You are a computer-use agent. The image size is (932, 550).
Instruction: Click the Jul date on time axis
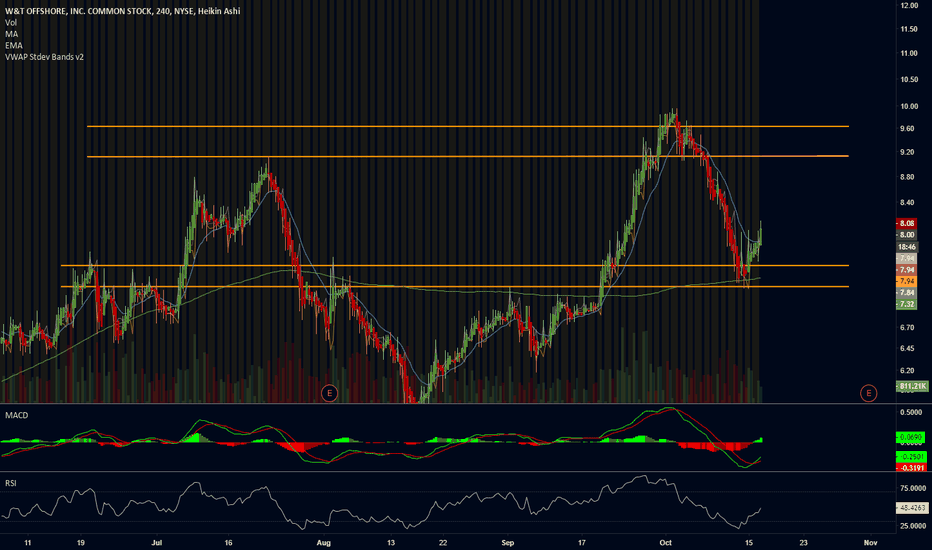coord(157,543)
